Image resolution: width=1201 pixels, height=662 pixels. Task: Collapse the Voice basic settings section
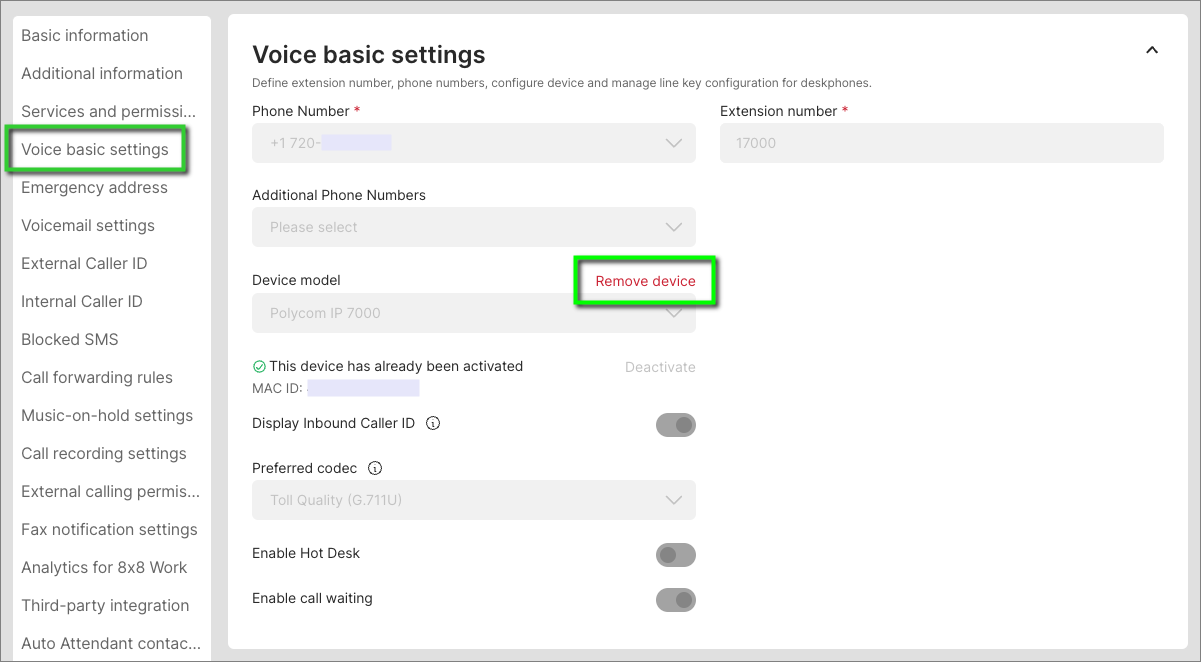[x=1152, y=50]
